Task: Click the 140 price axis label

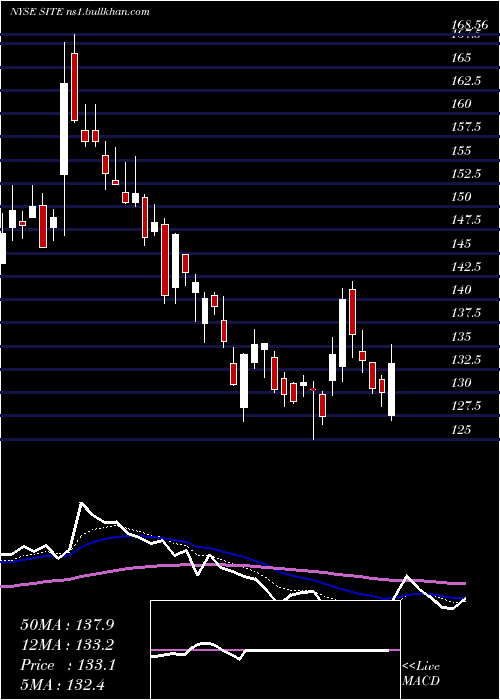Action: [461, 290]
